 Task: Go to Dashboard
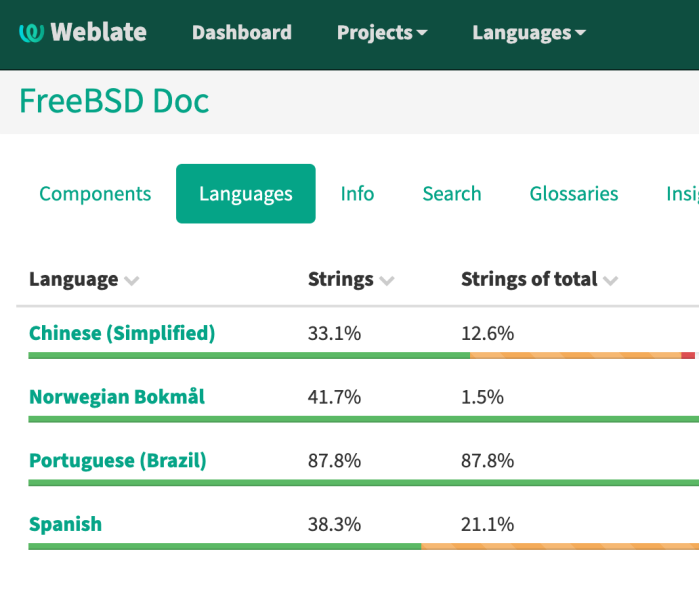pyautogui.click(x=242, y=33)
